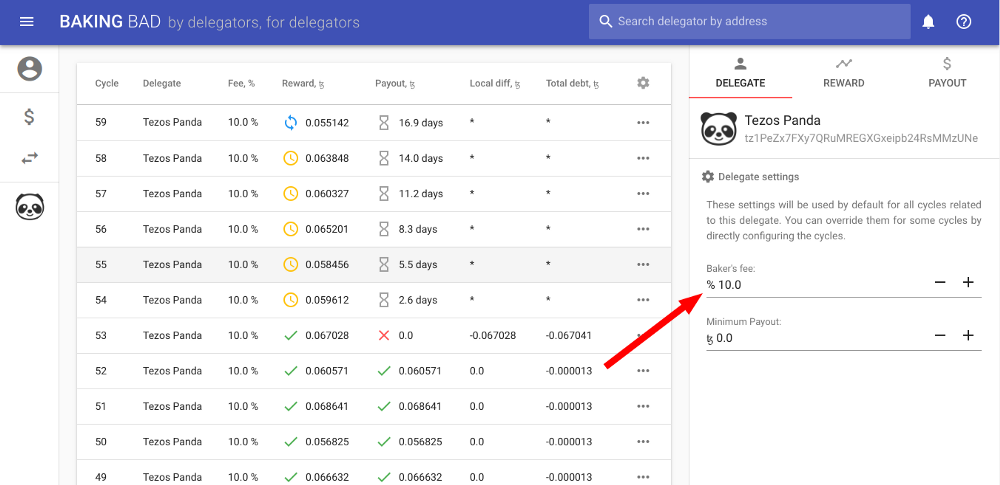Click the hourglass payout icon for cycle 59
The width and height of the screenshot is (1000, 485).
383,123
